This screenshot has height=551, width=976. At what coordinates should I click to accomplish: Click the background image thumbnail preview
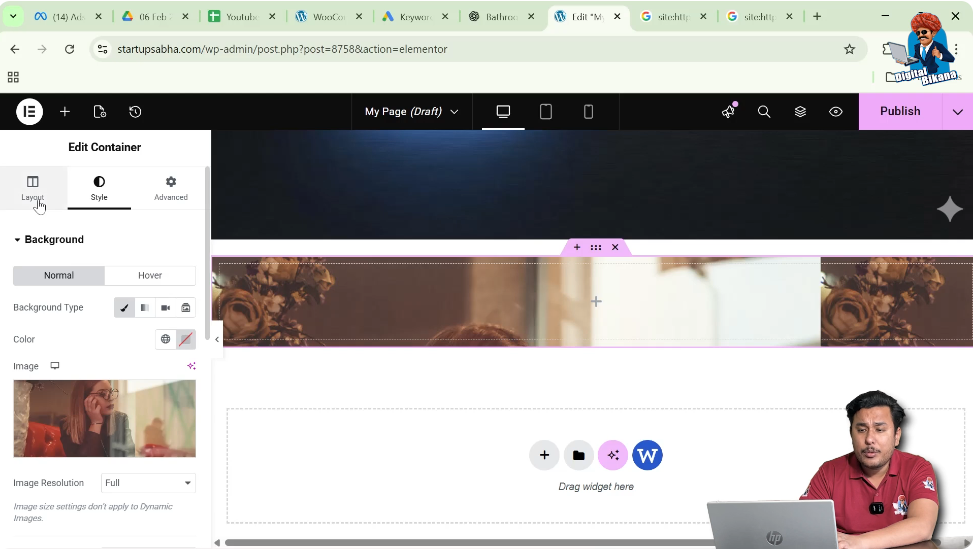pos(104,418)
